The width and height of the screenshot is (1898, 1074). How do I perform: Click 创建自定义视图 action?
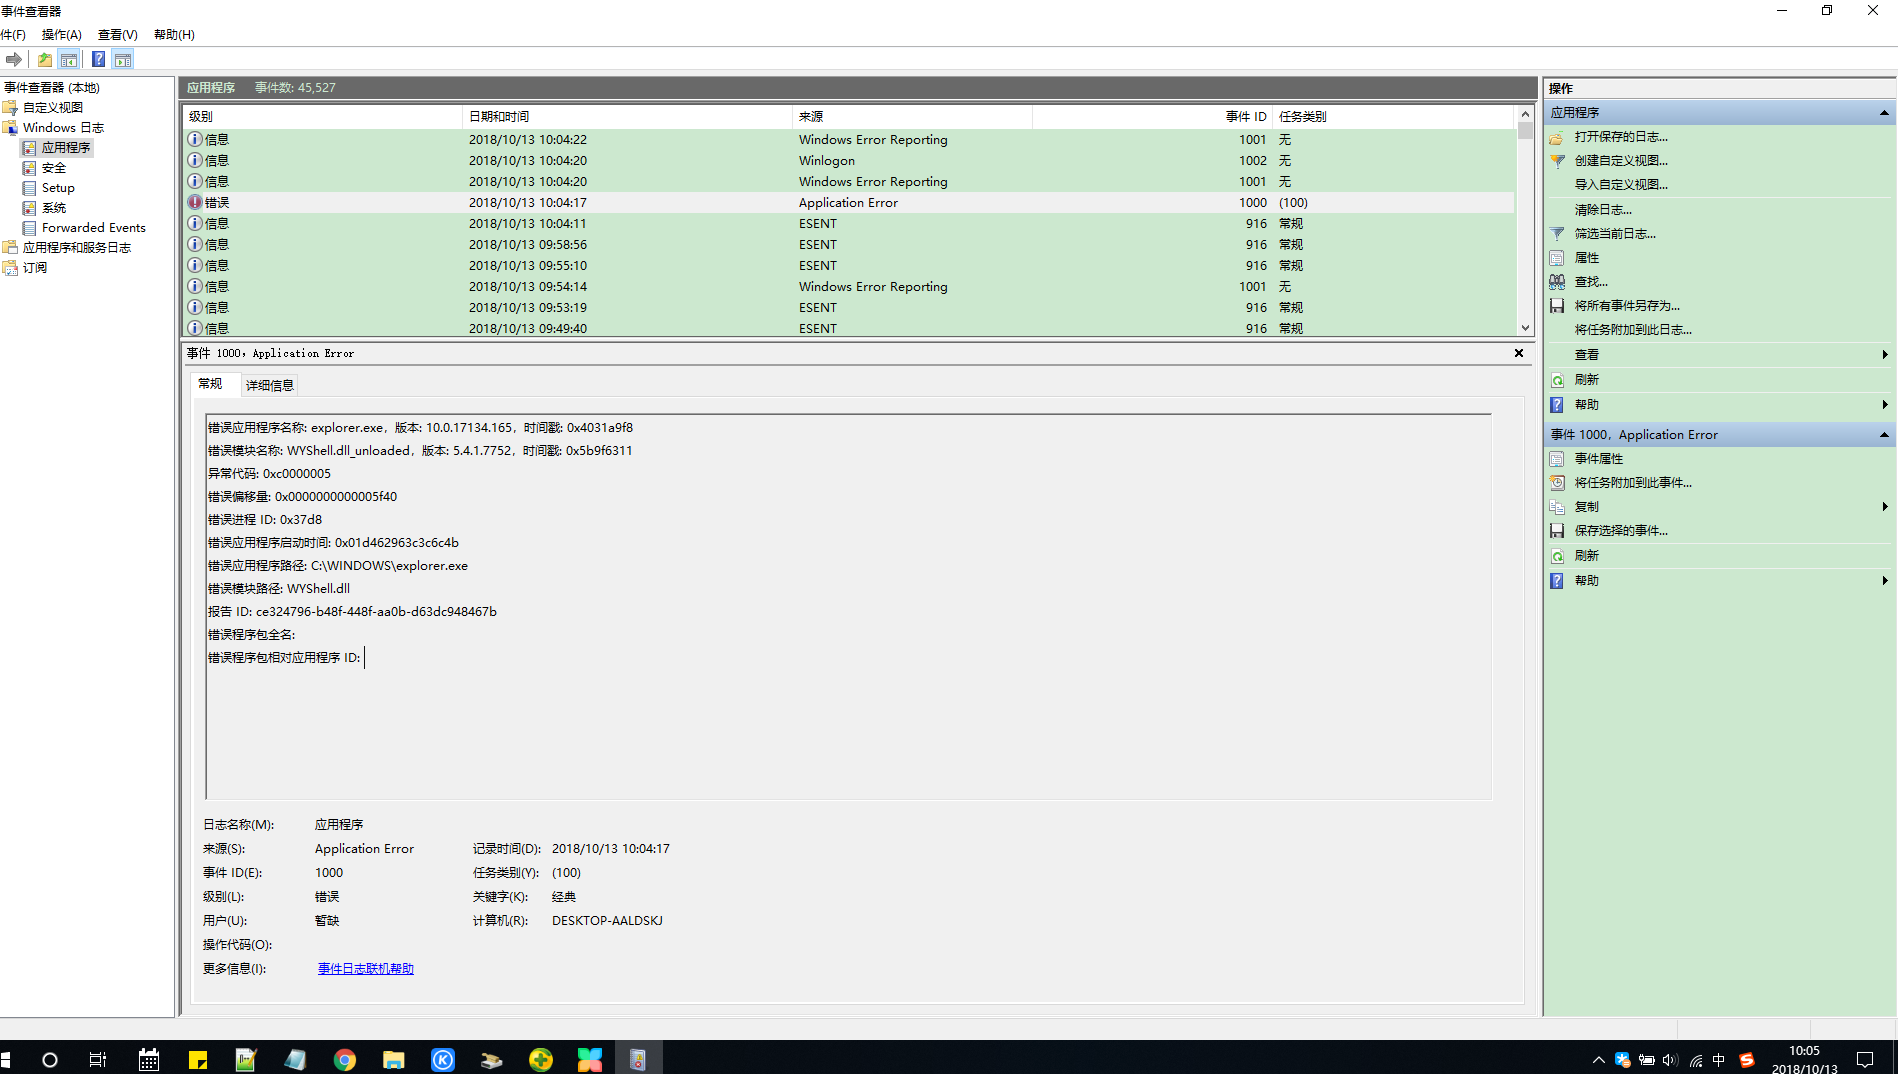pos(1621,161)
